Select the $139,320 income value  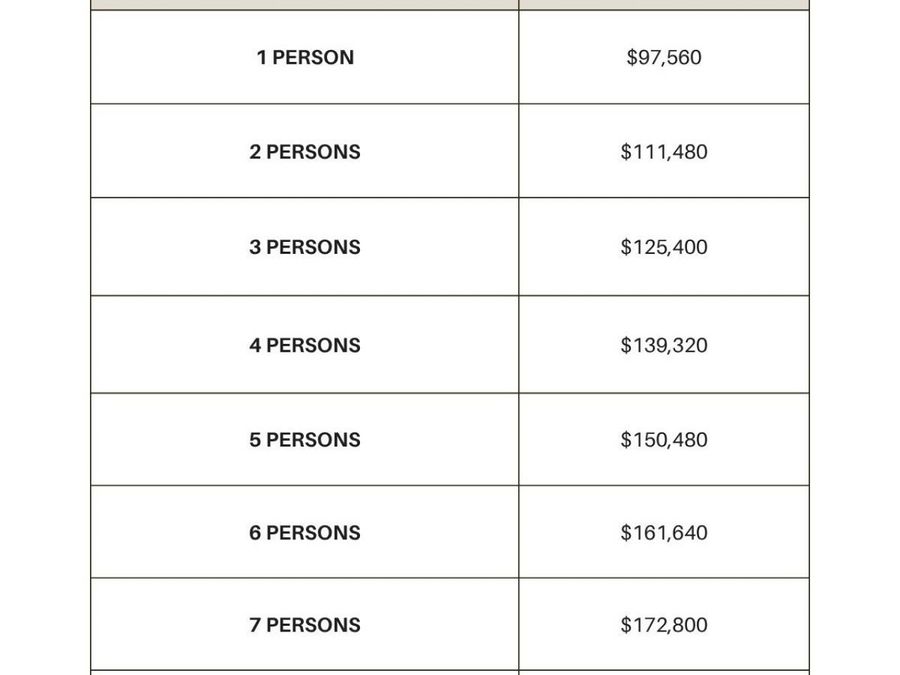click(x=664, y=345)
